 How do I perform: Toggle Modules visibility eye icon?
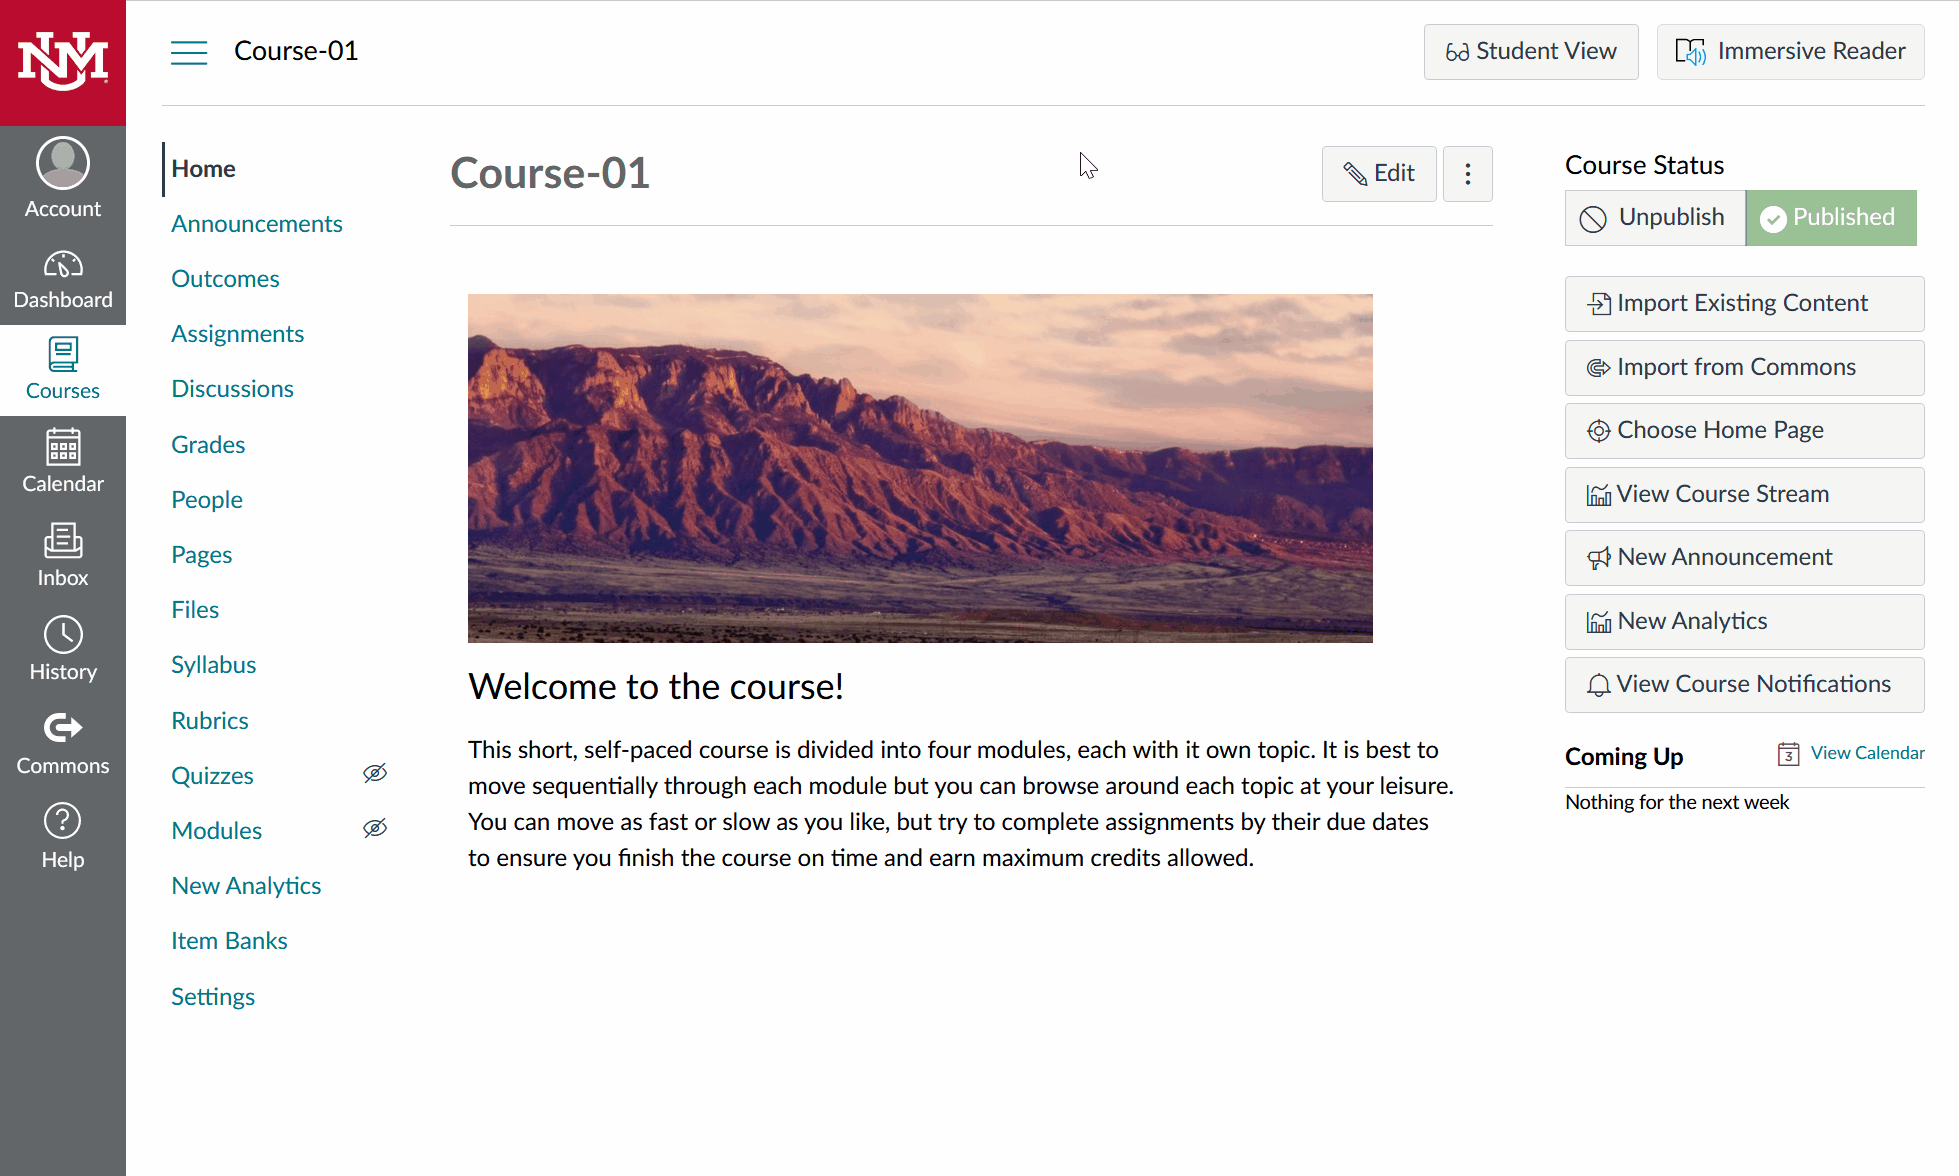tap(374, 830)
